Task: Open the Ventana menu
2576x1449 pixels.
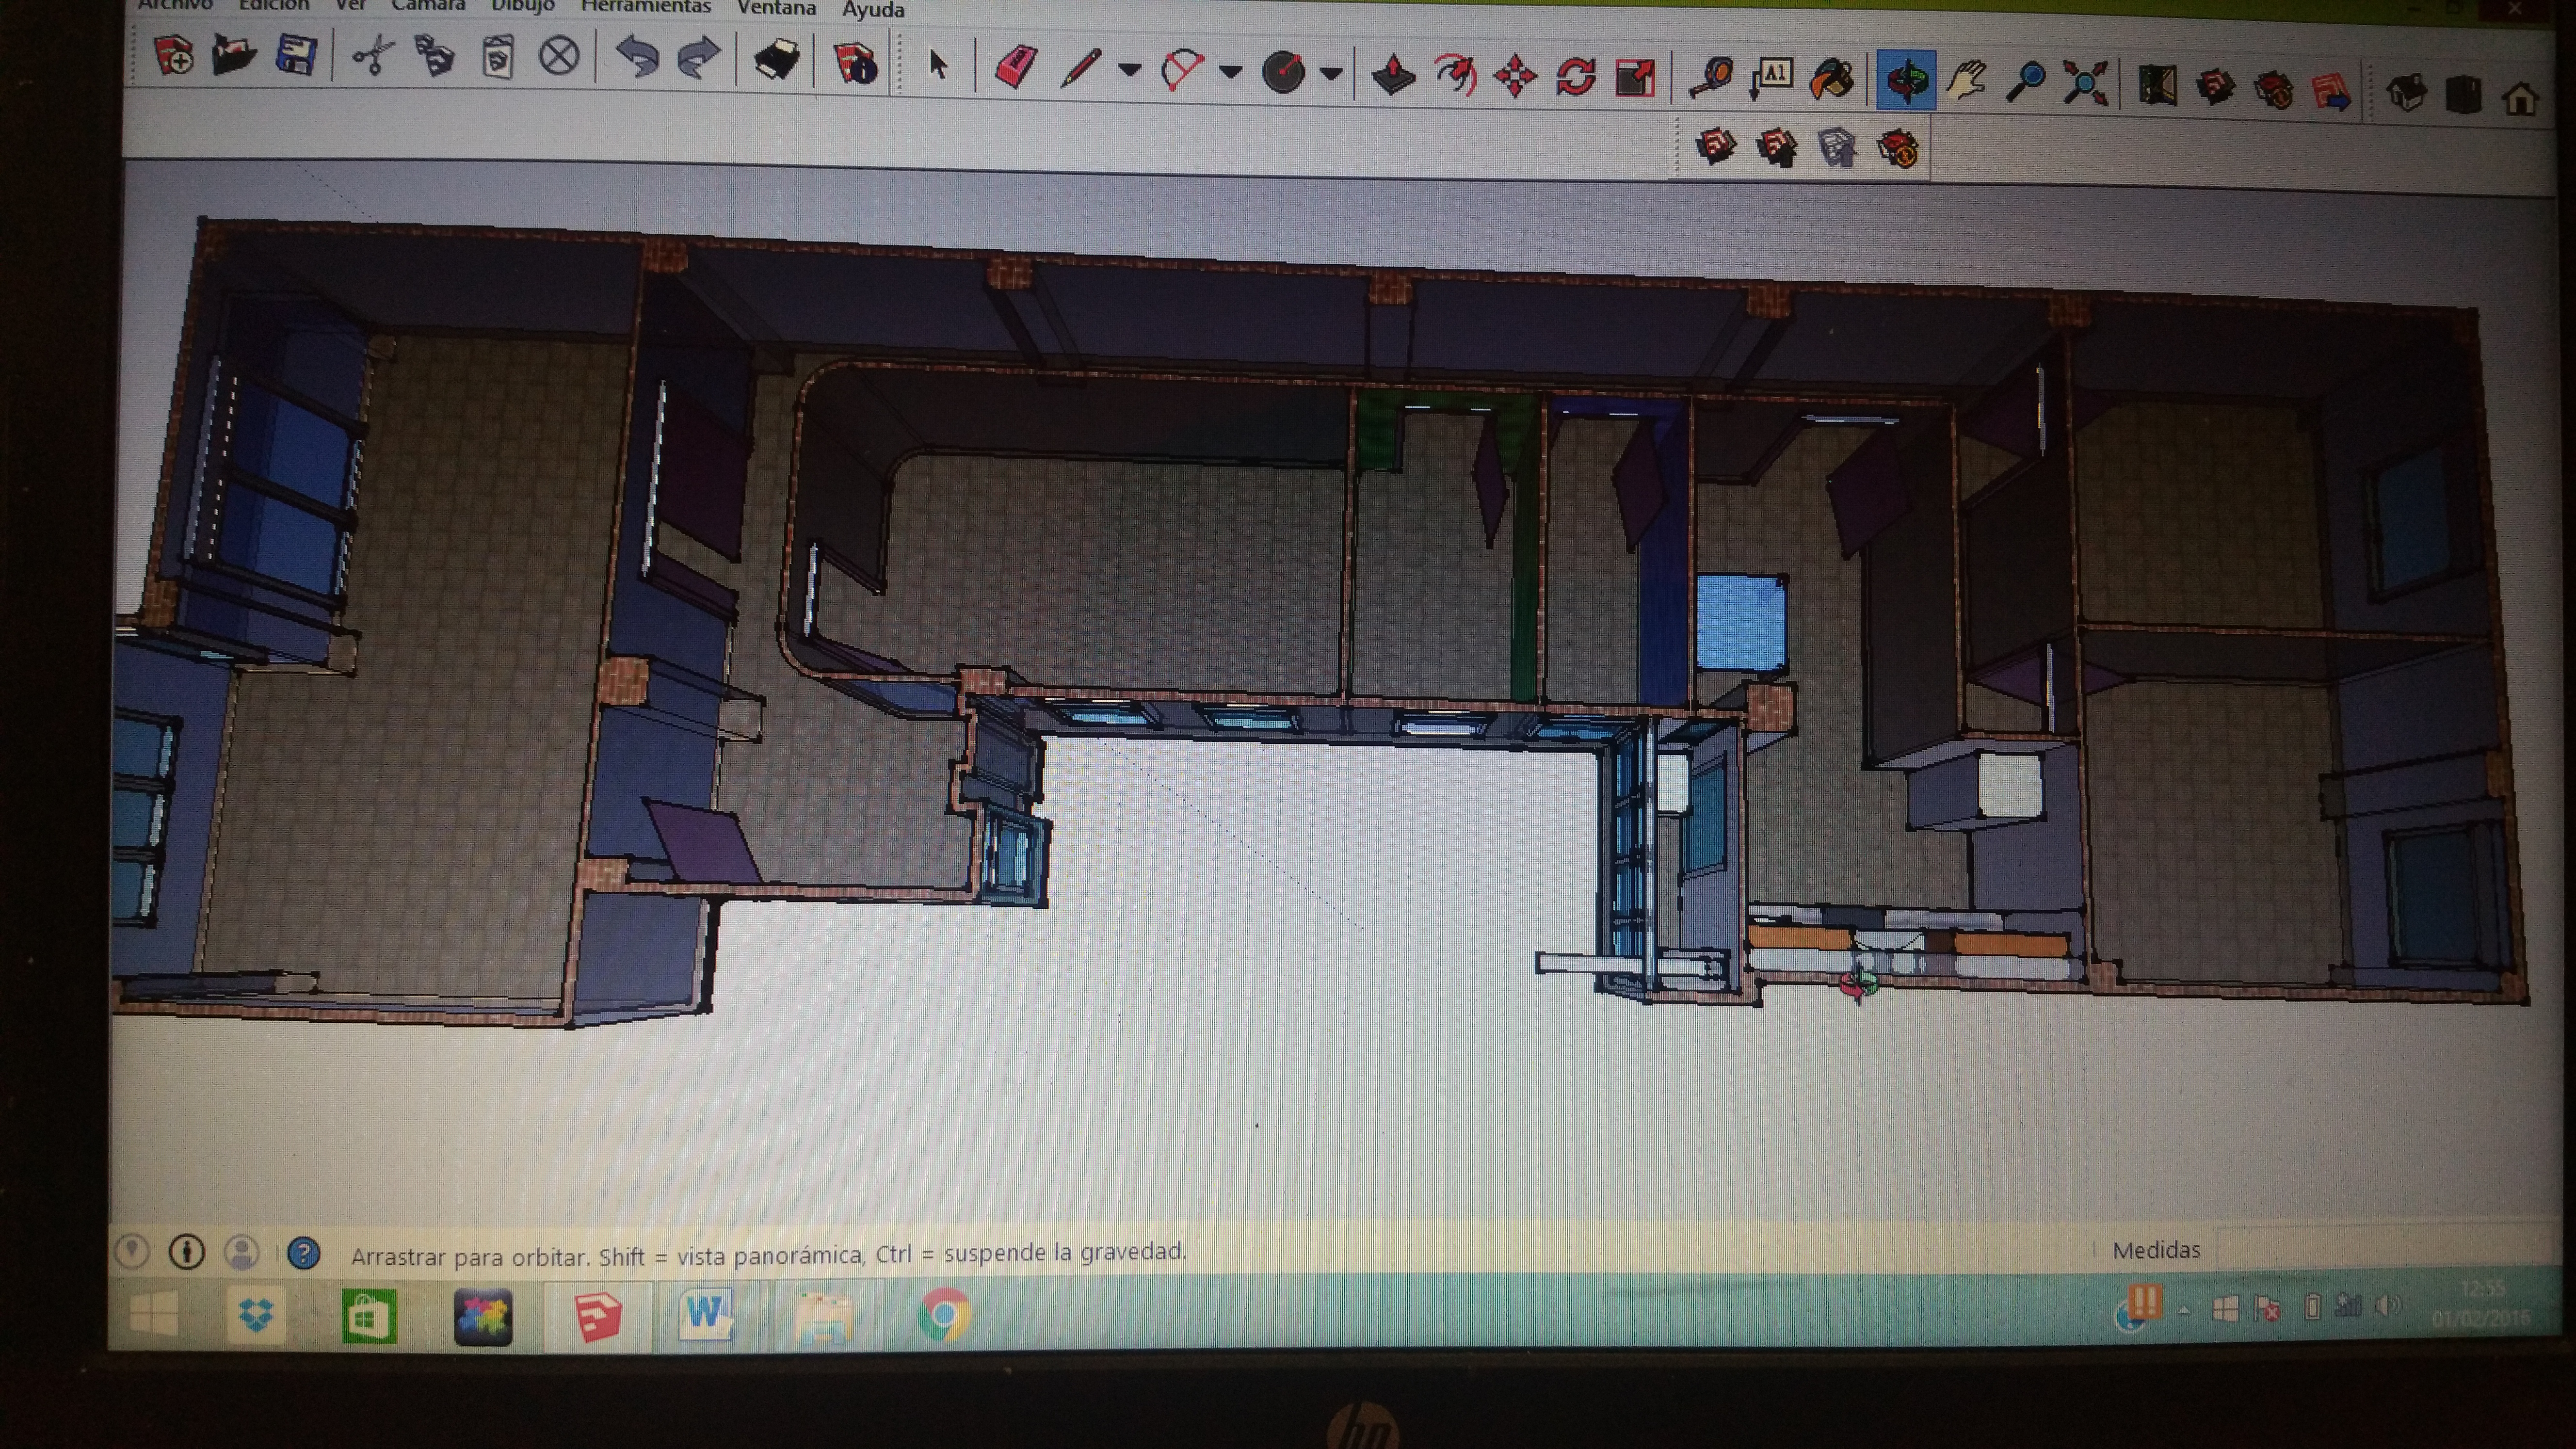Action: pos(776,8)
